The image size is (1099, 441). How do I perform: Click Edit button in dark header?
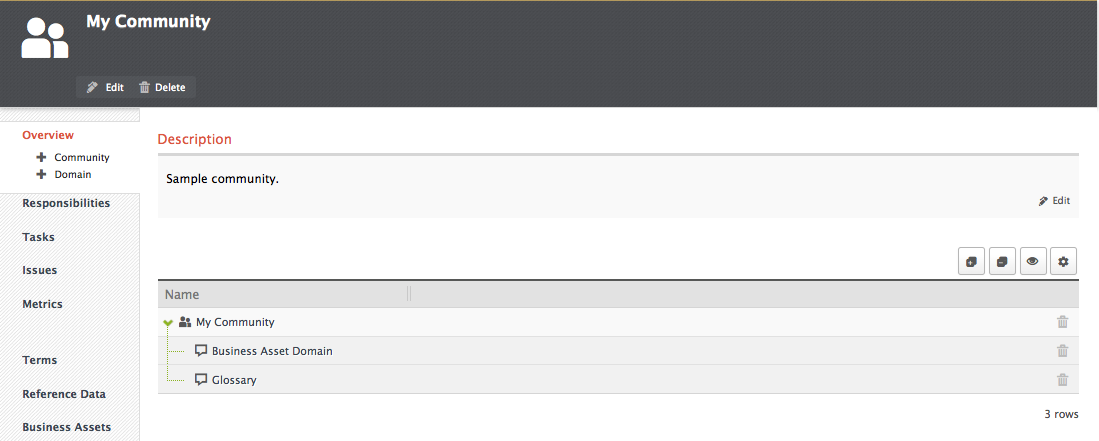click(105, 88)
